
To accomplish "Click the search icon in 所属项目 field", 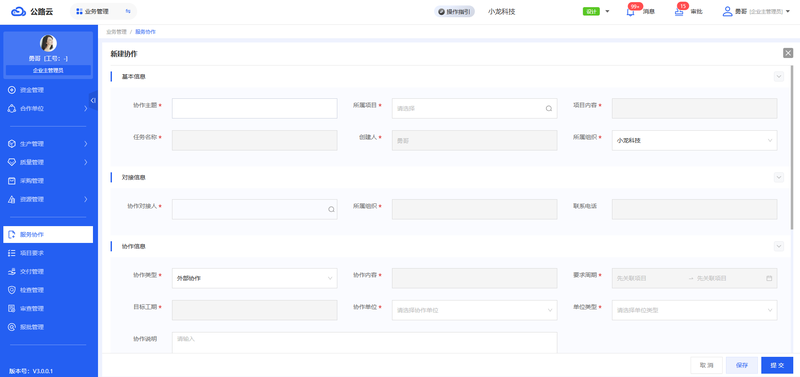I will coord(549,108).
